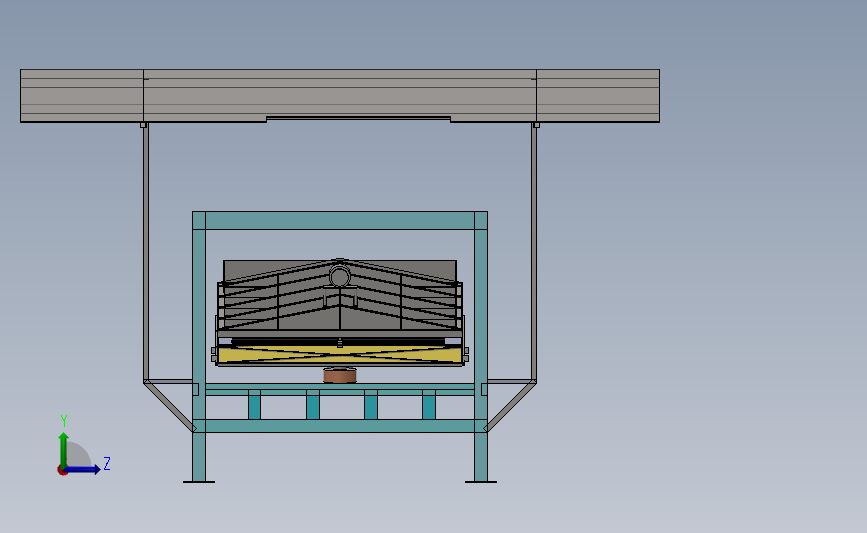Select the right diagonal brace
Image resolution: width=867 pixels, height=533 pixels.
510,406
